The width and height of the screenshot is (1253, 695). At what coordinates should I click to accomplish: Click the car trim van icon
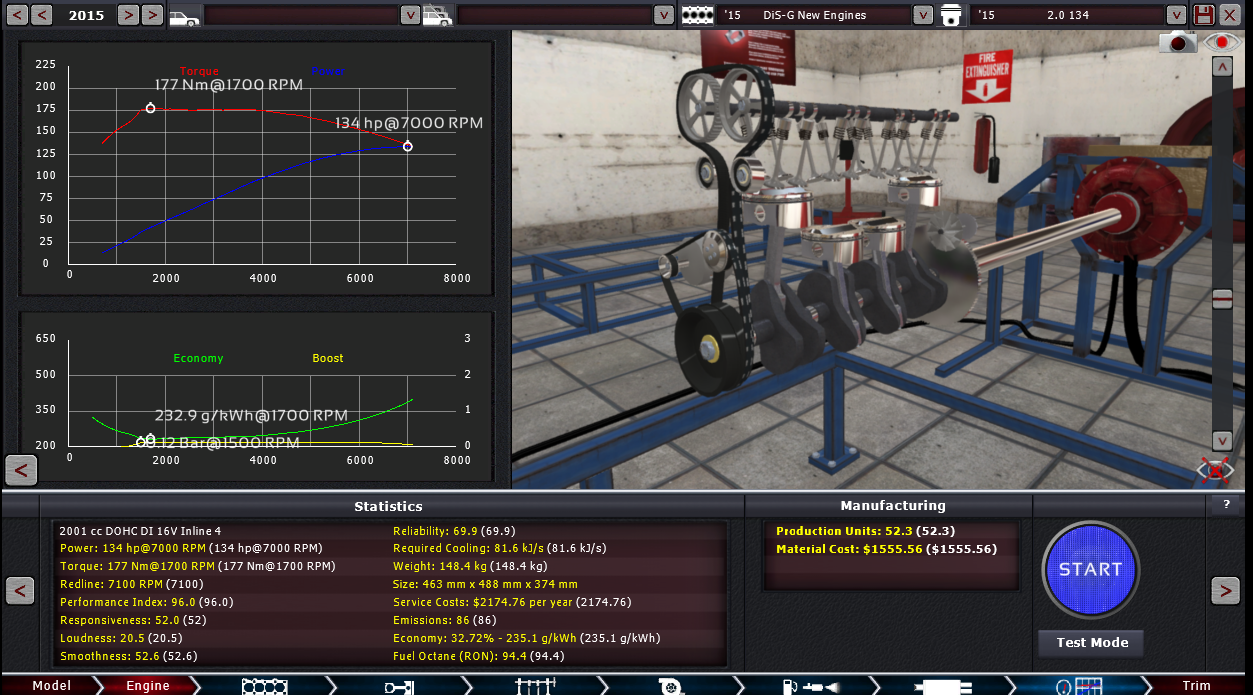[436, 16]
